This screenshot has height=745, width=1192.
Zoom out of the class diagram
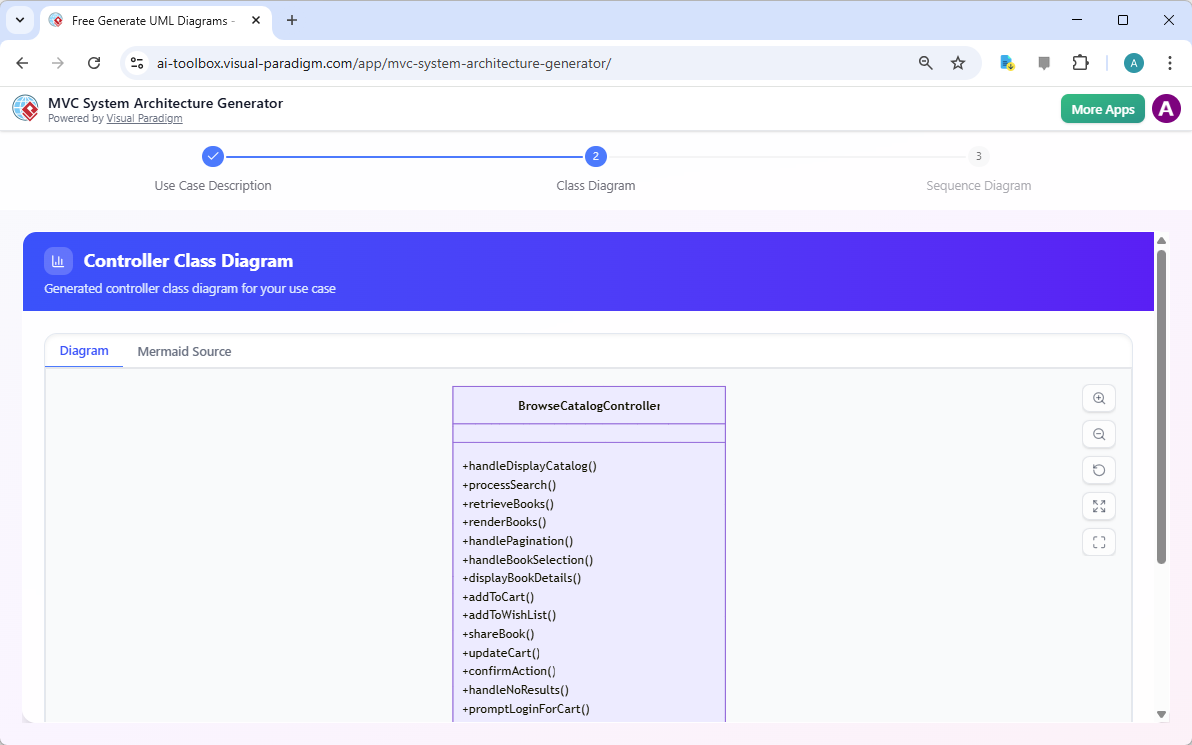point(1098,434)
